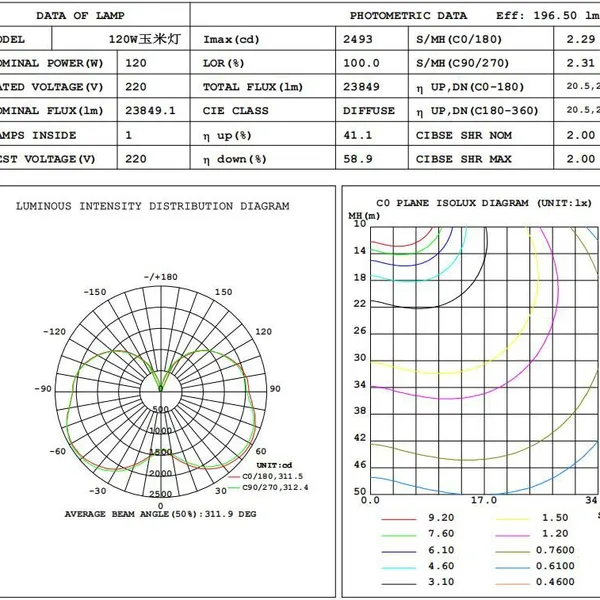The width and height of the screenshot is (600, 600).
Task: Click the isolux legend value 9.20
Action: click(x=441, y=518)
